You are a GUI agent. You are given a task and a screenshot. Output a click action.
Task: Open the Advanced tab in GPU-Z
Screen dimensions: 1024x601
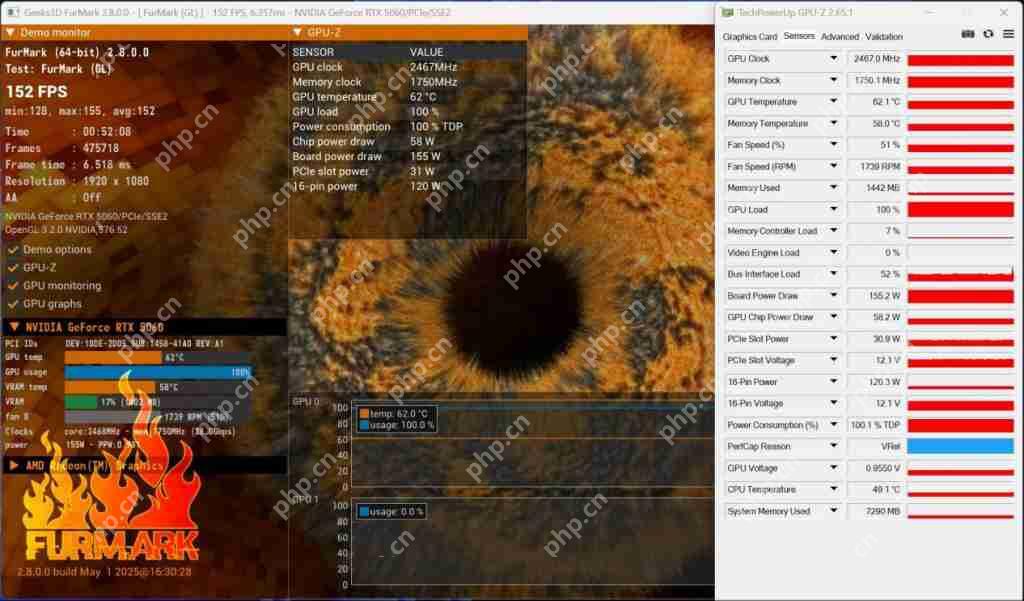840,37
